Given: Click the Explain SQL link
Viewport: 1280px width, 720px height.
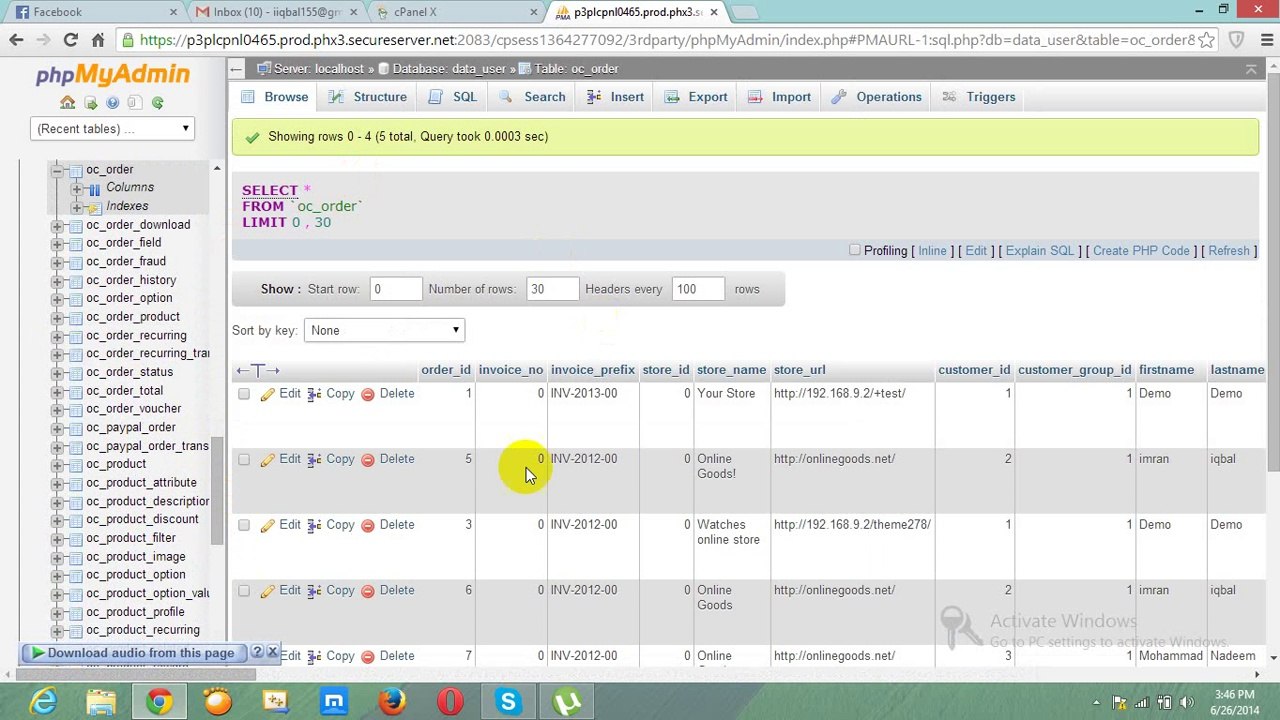Looking at the screenshot, I should click(x=1039, y=251).
